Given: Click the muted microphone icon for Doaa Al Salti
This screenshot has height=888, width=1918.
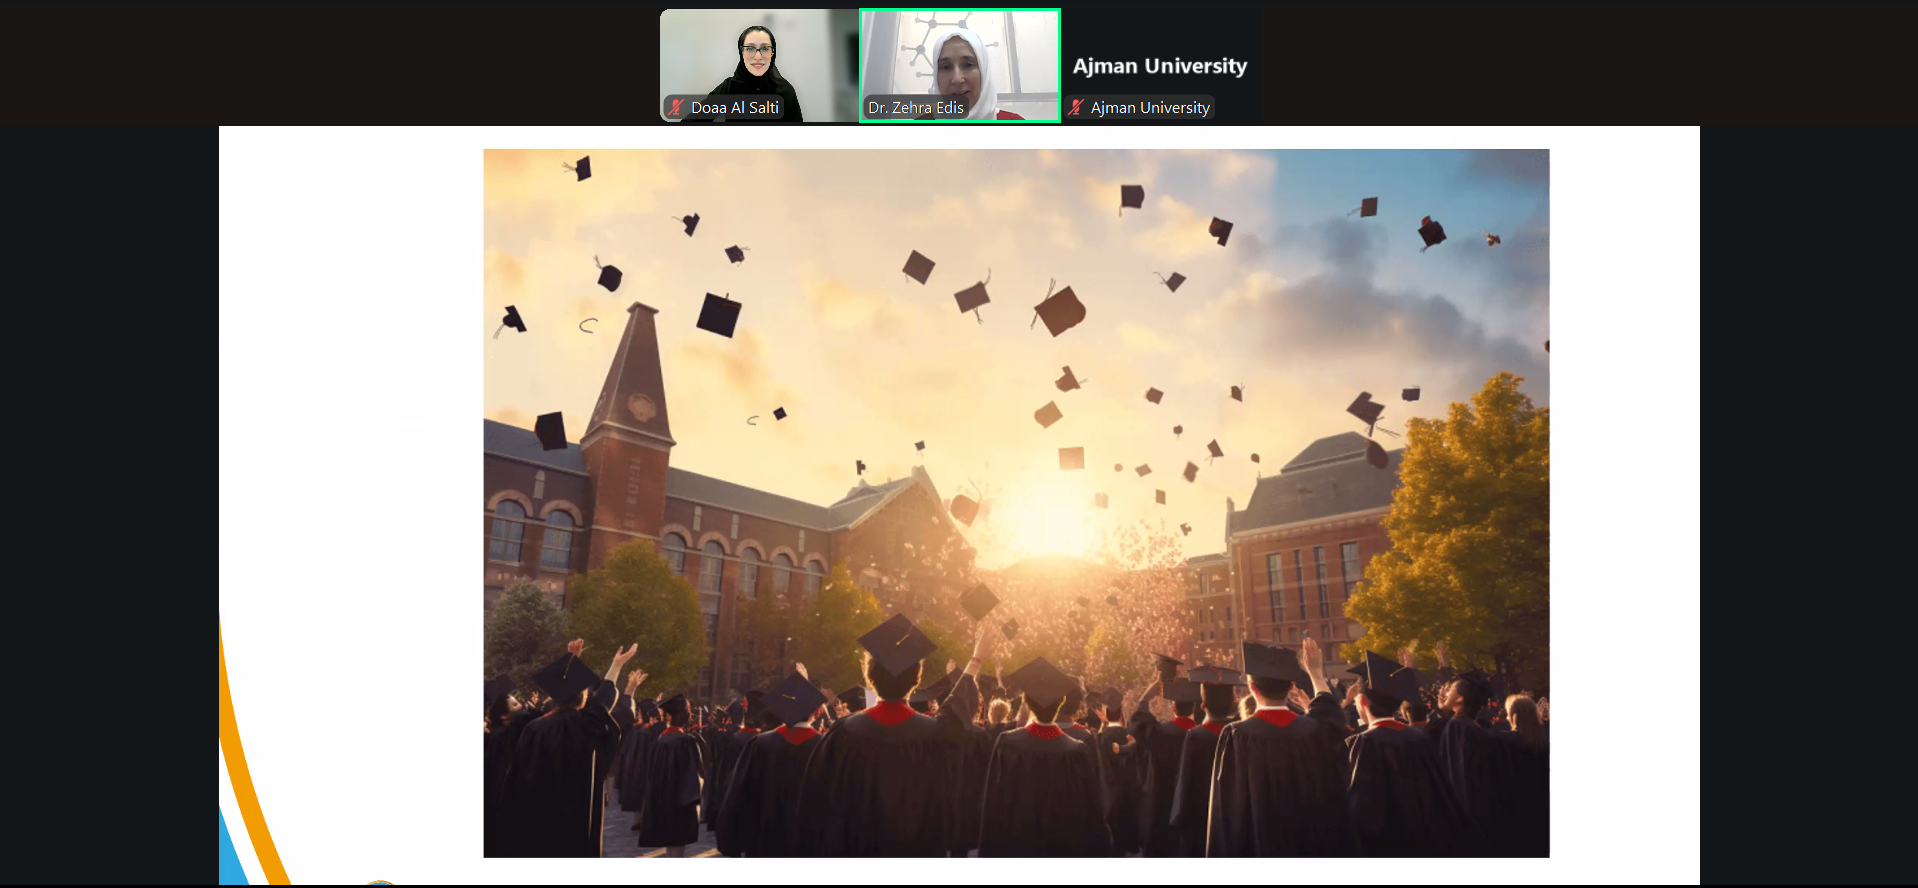Looking at the screenshot, I should pyautogui.click(x=677, y=107).
